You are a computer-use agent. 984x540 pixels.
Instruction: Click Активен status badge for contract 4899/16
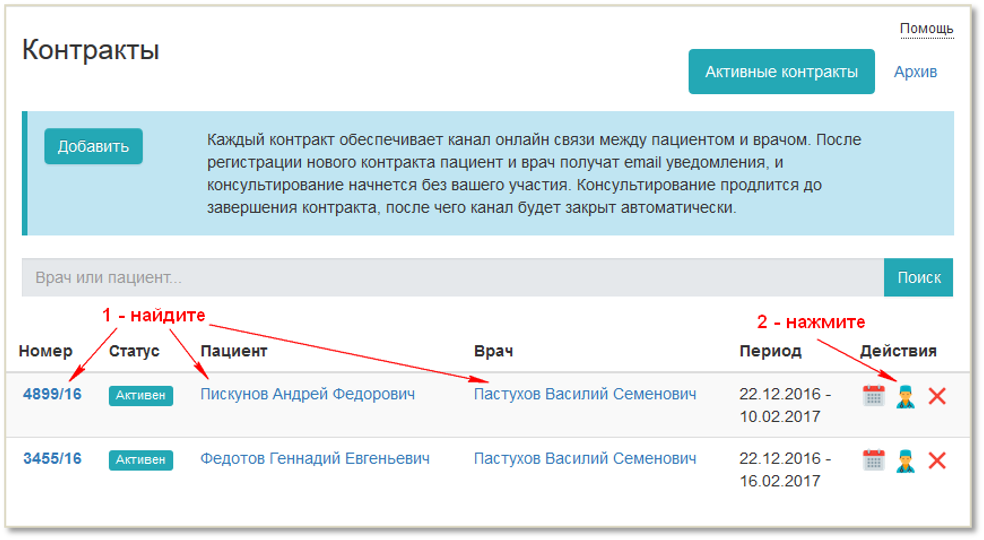140,396
